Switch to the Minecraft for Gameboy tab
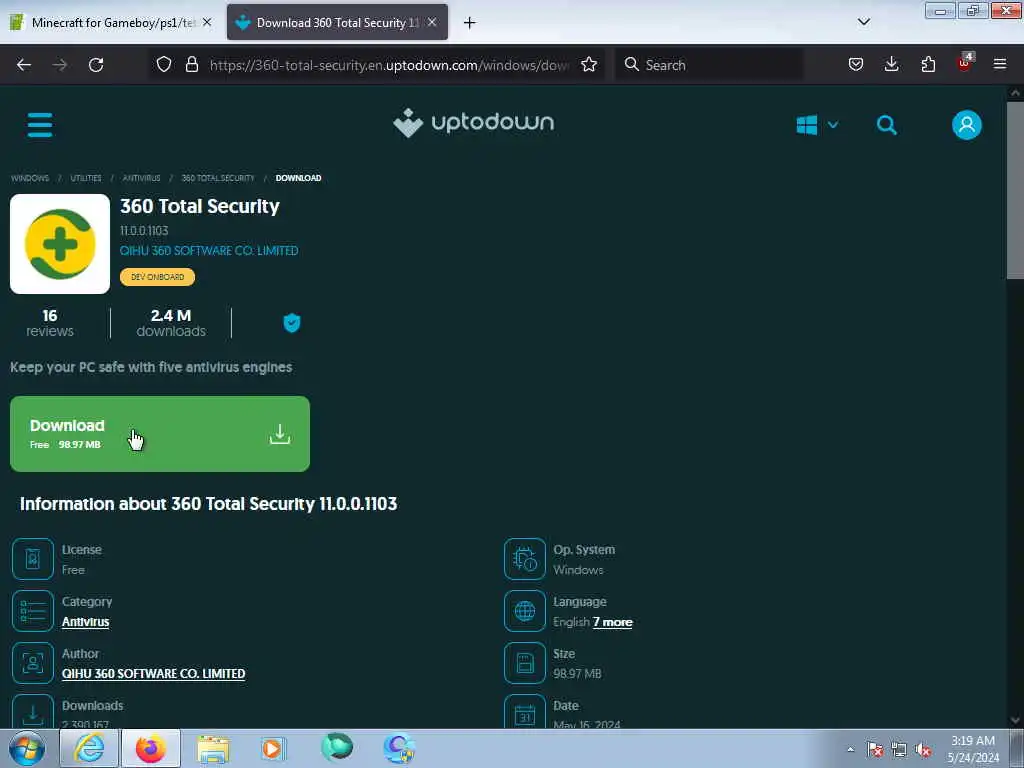 click(x=111, y=23)
